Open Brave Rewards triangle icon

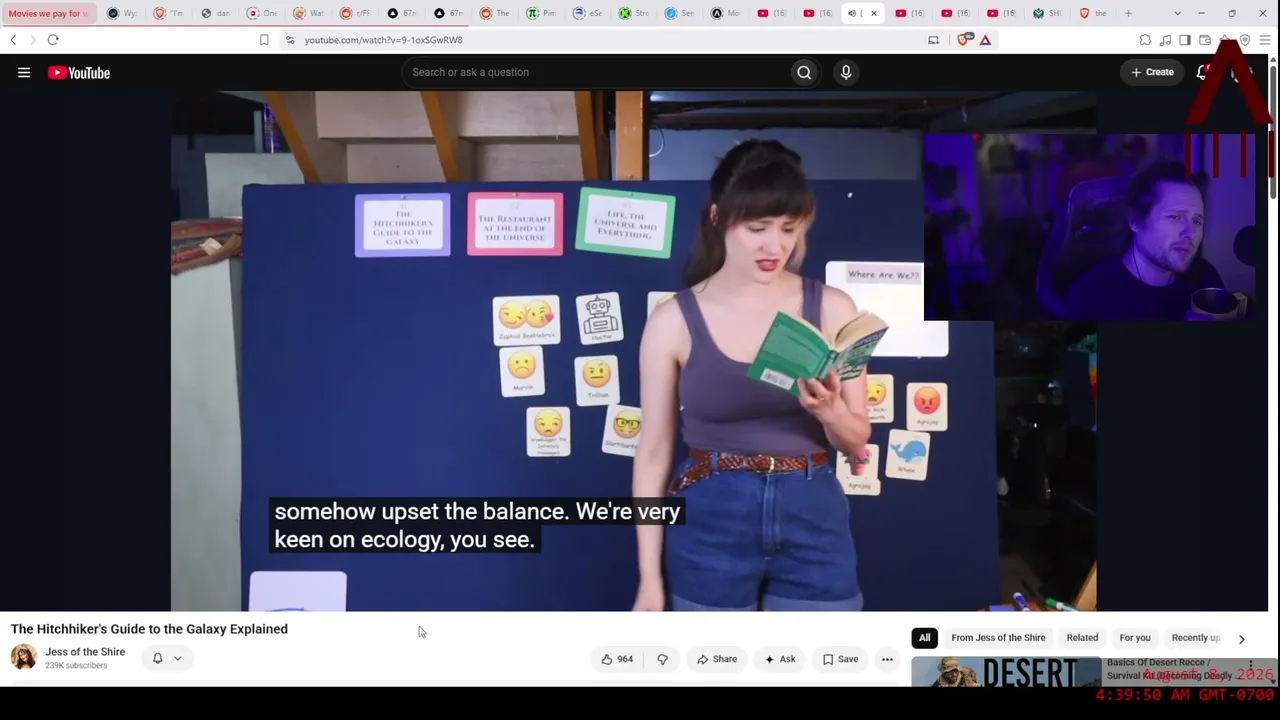click(985, 40)
